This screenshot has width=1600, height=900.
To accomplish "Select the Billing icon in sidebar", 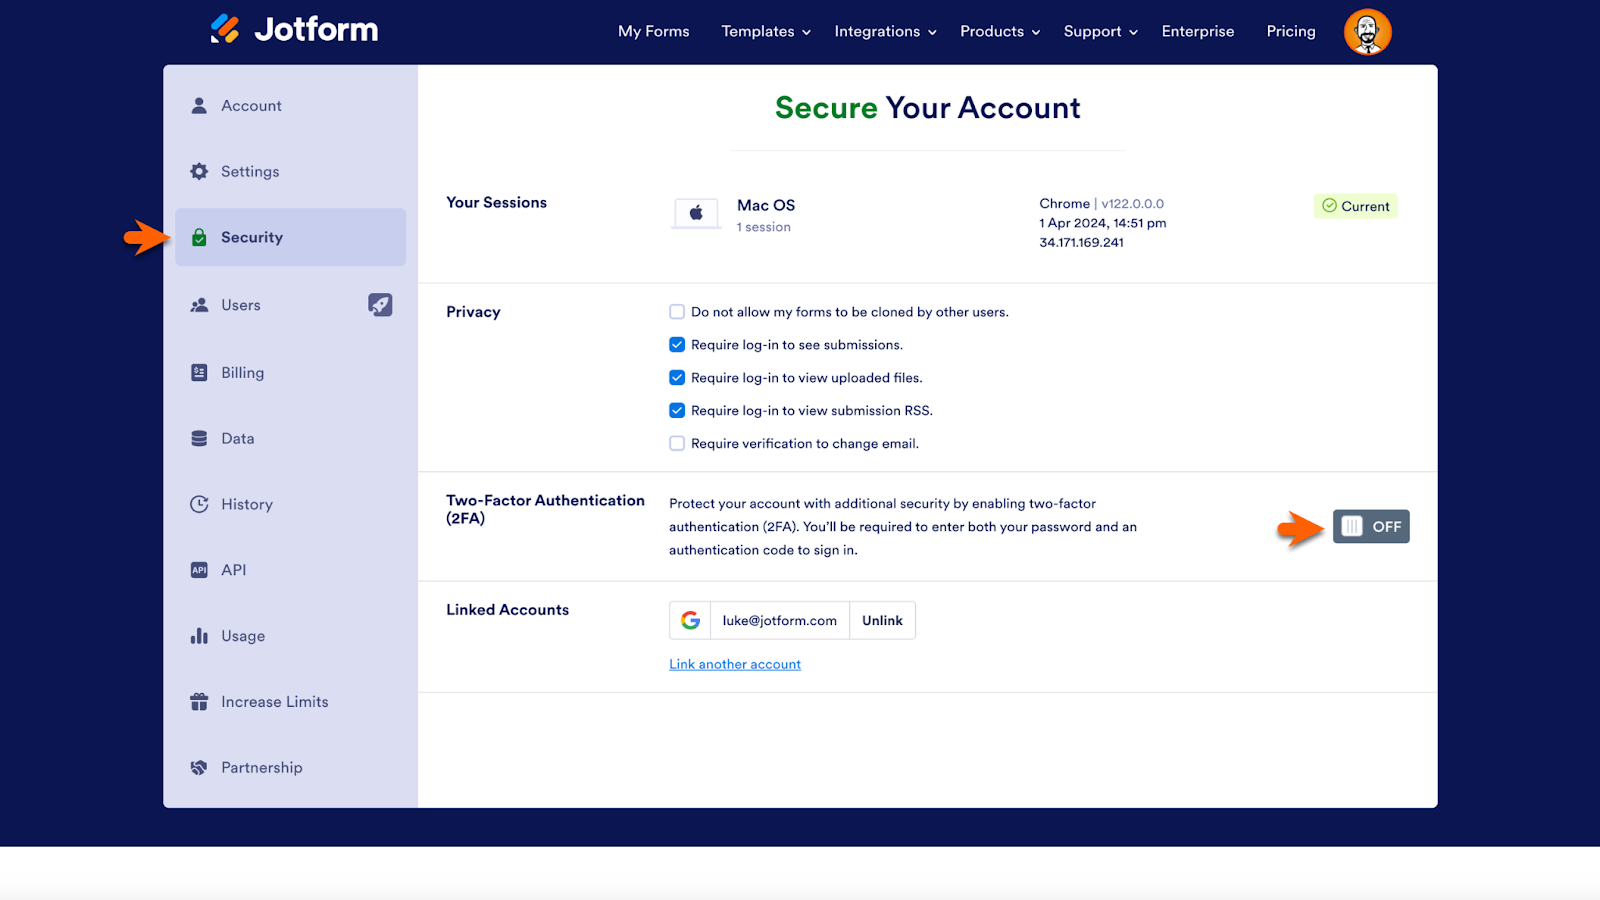I will [199, 373].
